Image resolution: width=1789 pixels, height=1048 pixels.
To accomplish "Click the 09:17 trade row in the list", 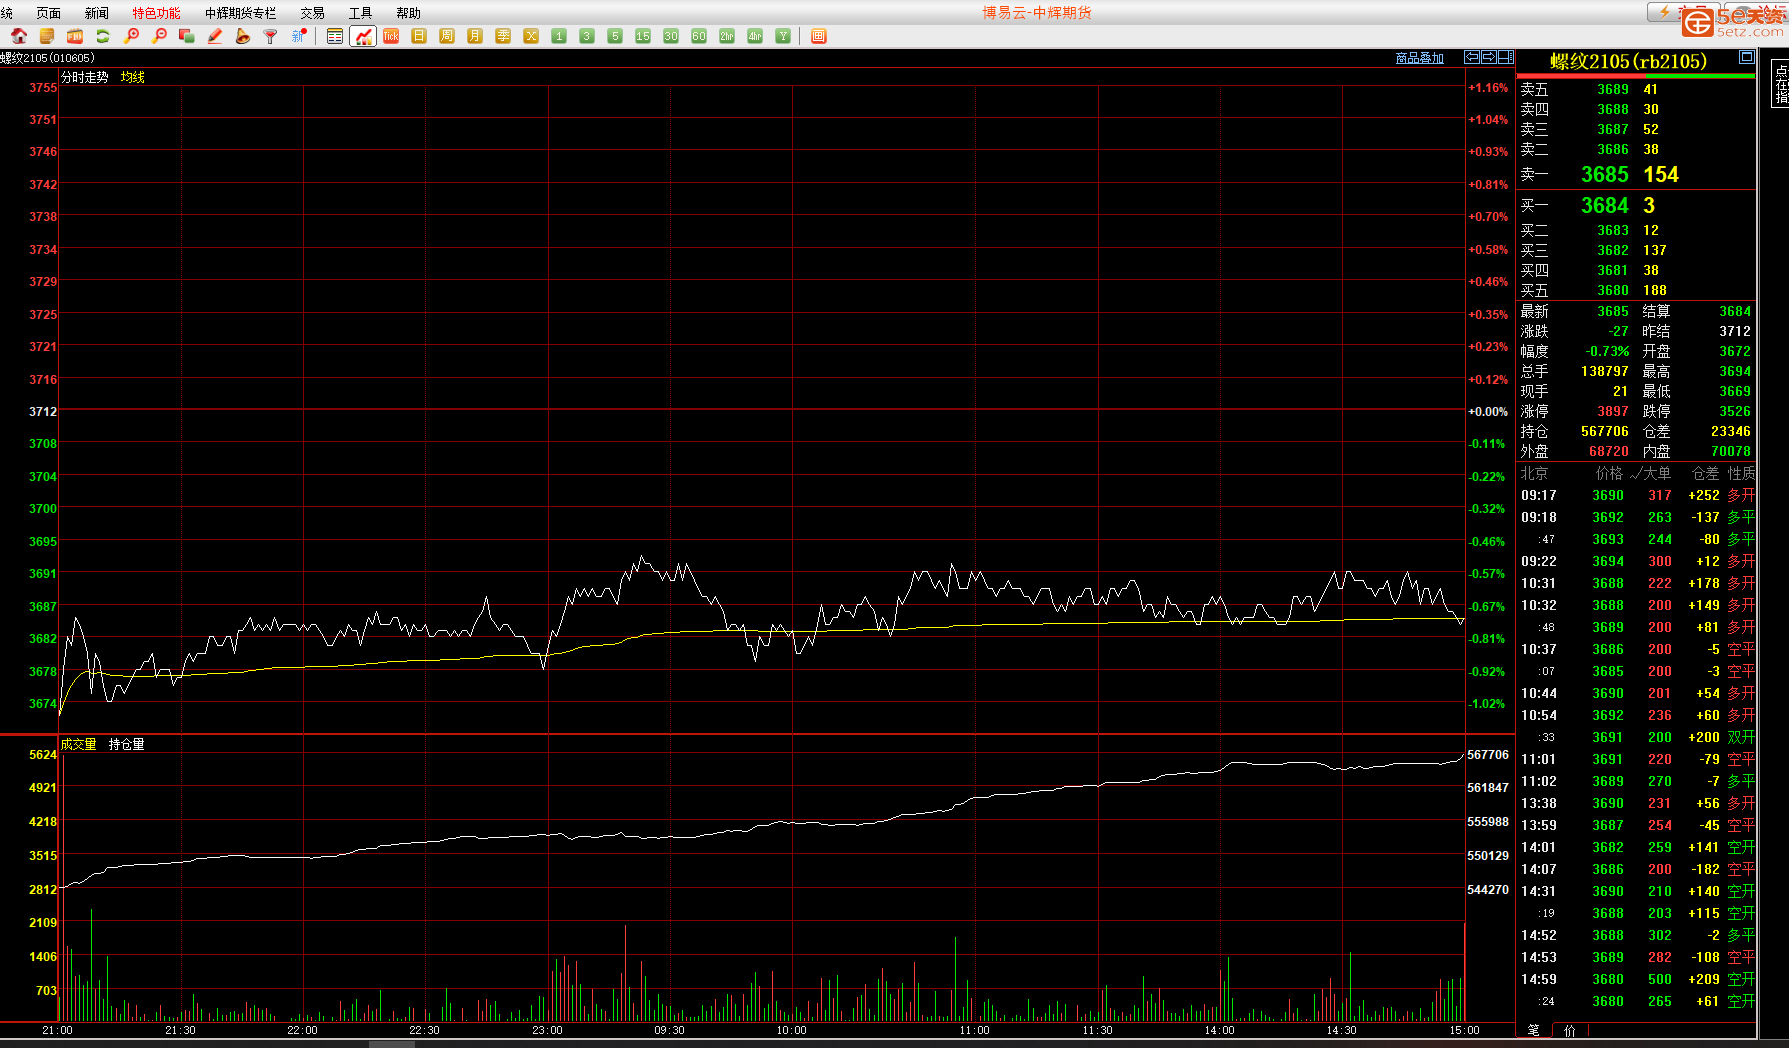I will click(1637, 495).
